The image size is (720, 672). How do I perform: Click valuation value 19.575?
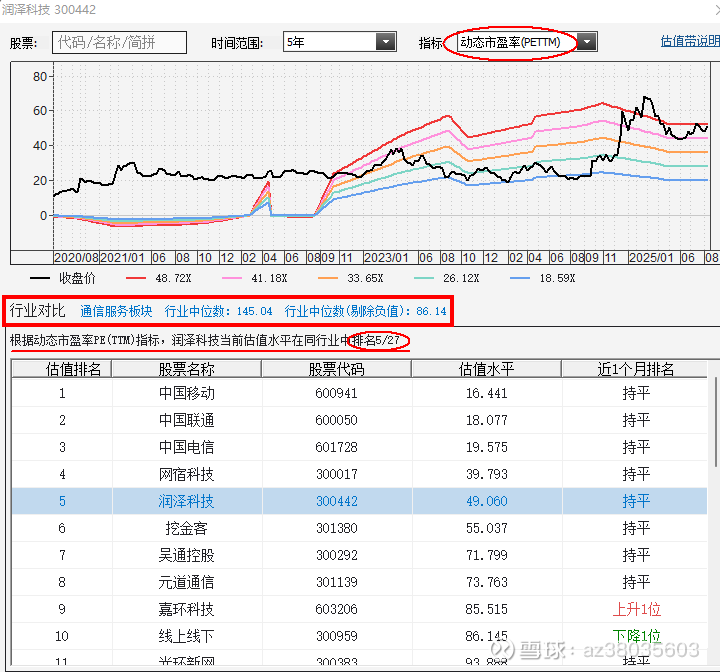(486, 447)
